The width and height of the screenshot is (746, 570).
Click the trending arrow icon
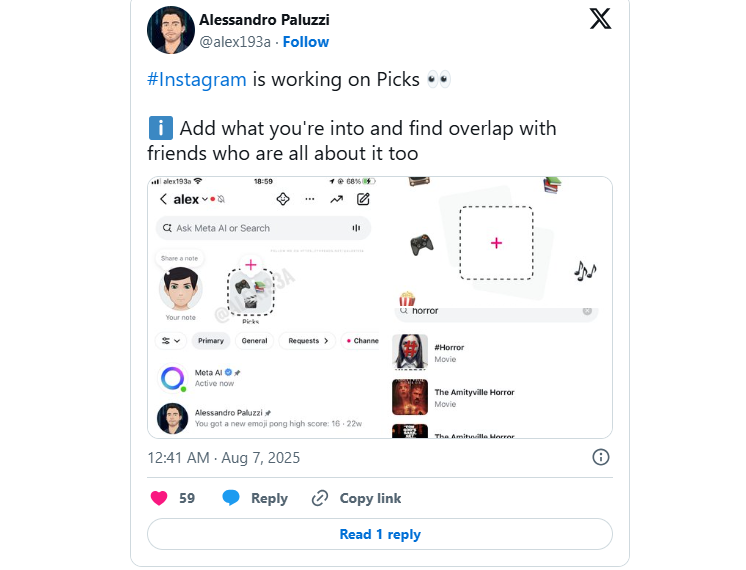(336, 199)
